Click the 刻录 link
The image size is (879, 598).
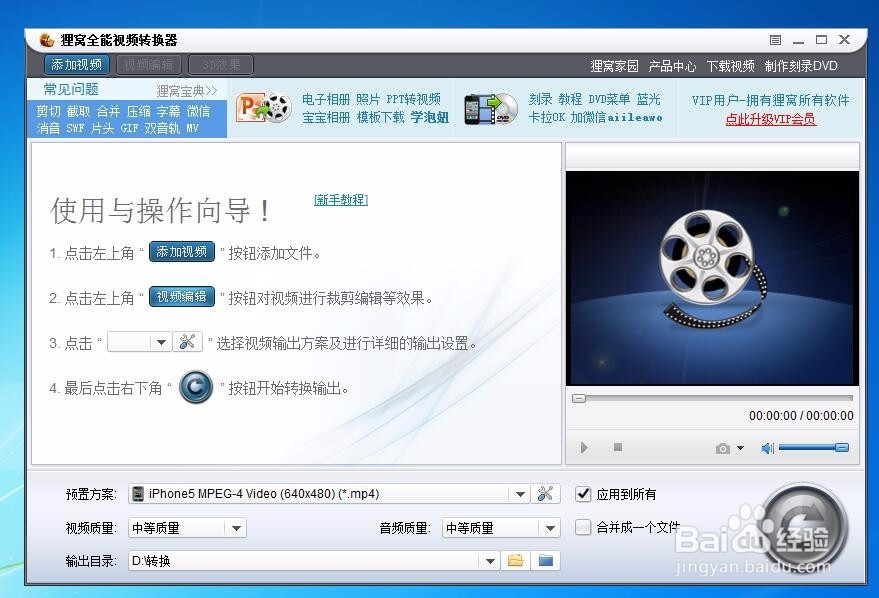(x=540, y=99)
